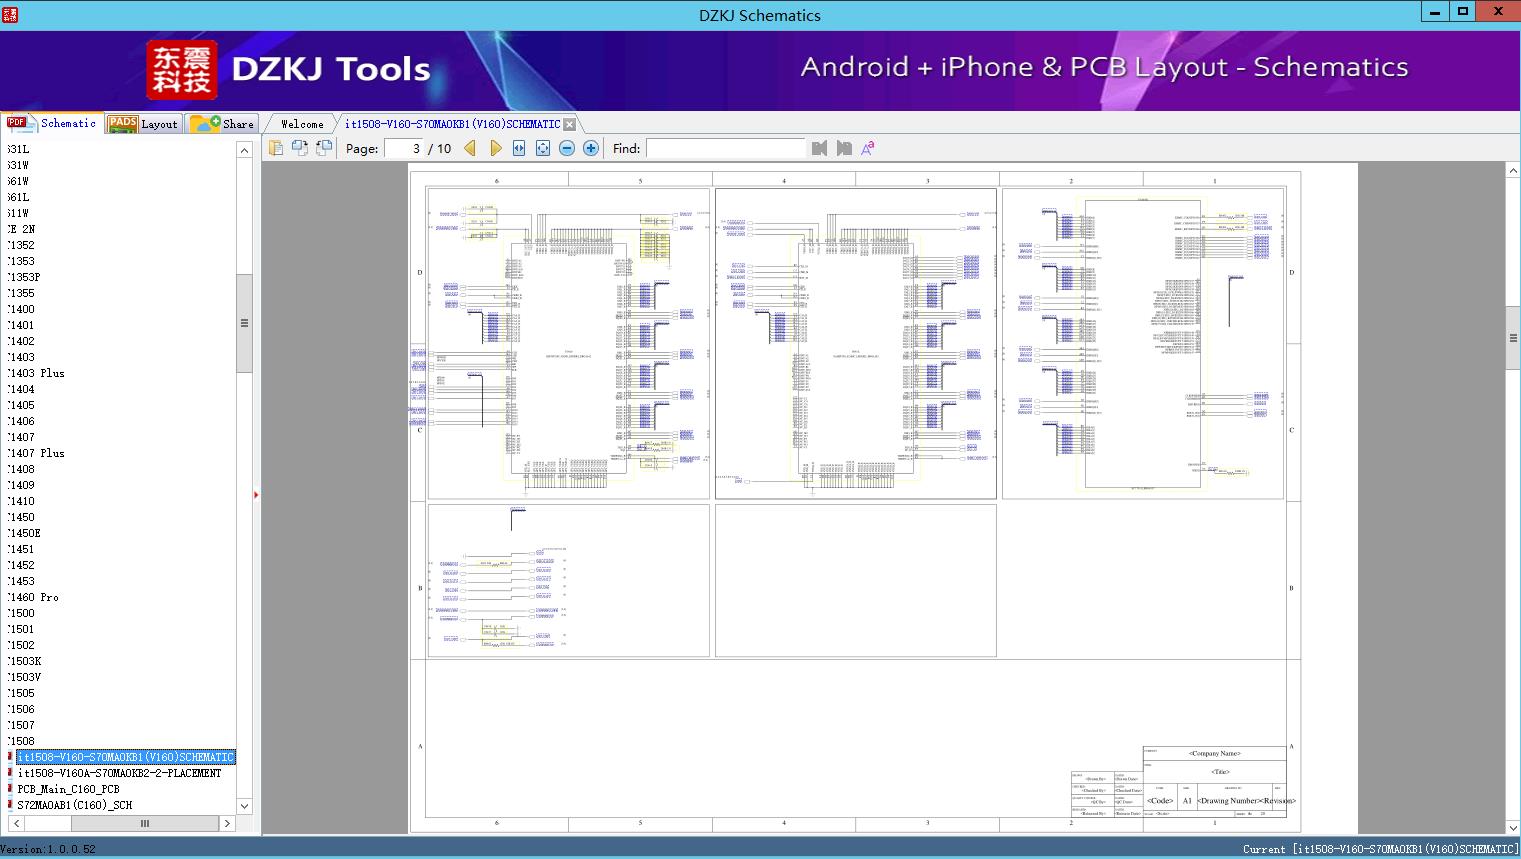Image resolution: width=1521 pixels, height=859 pixels.
Task: Select the 1506 model entry
Action: (x=22, y=709)
